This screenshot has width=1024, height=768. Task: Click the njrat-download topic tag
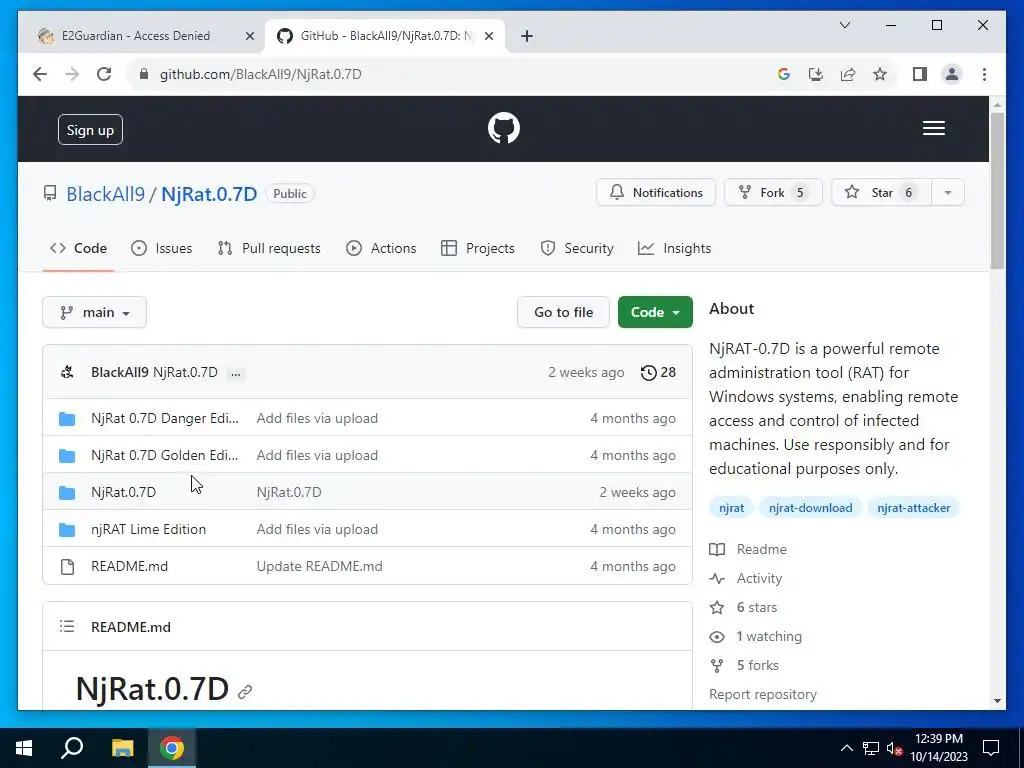click(810, 508)
